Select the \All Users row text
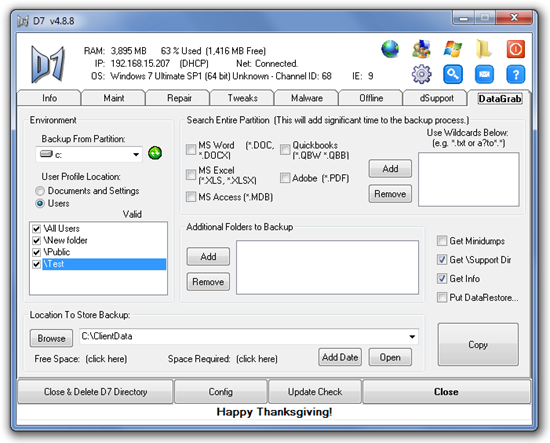This screenshot has height=443, width=550. [x=61, y=229]
